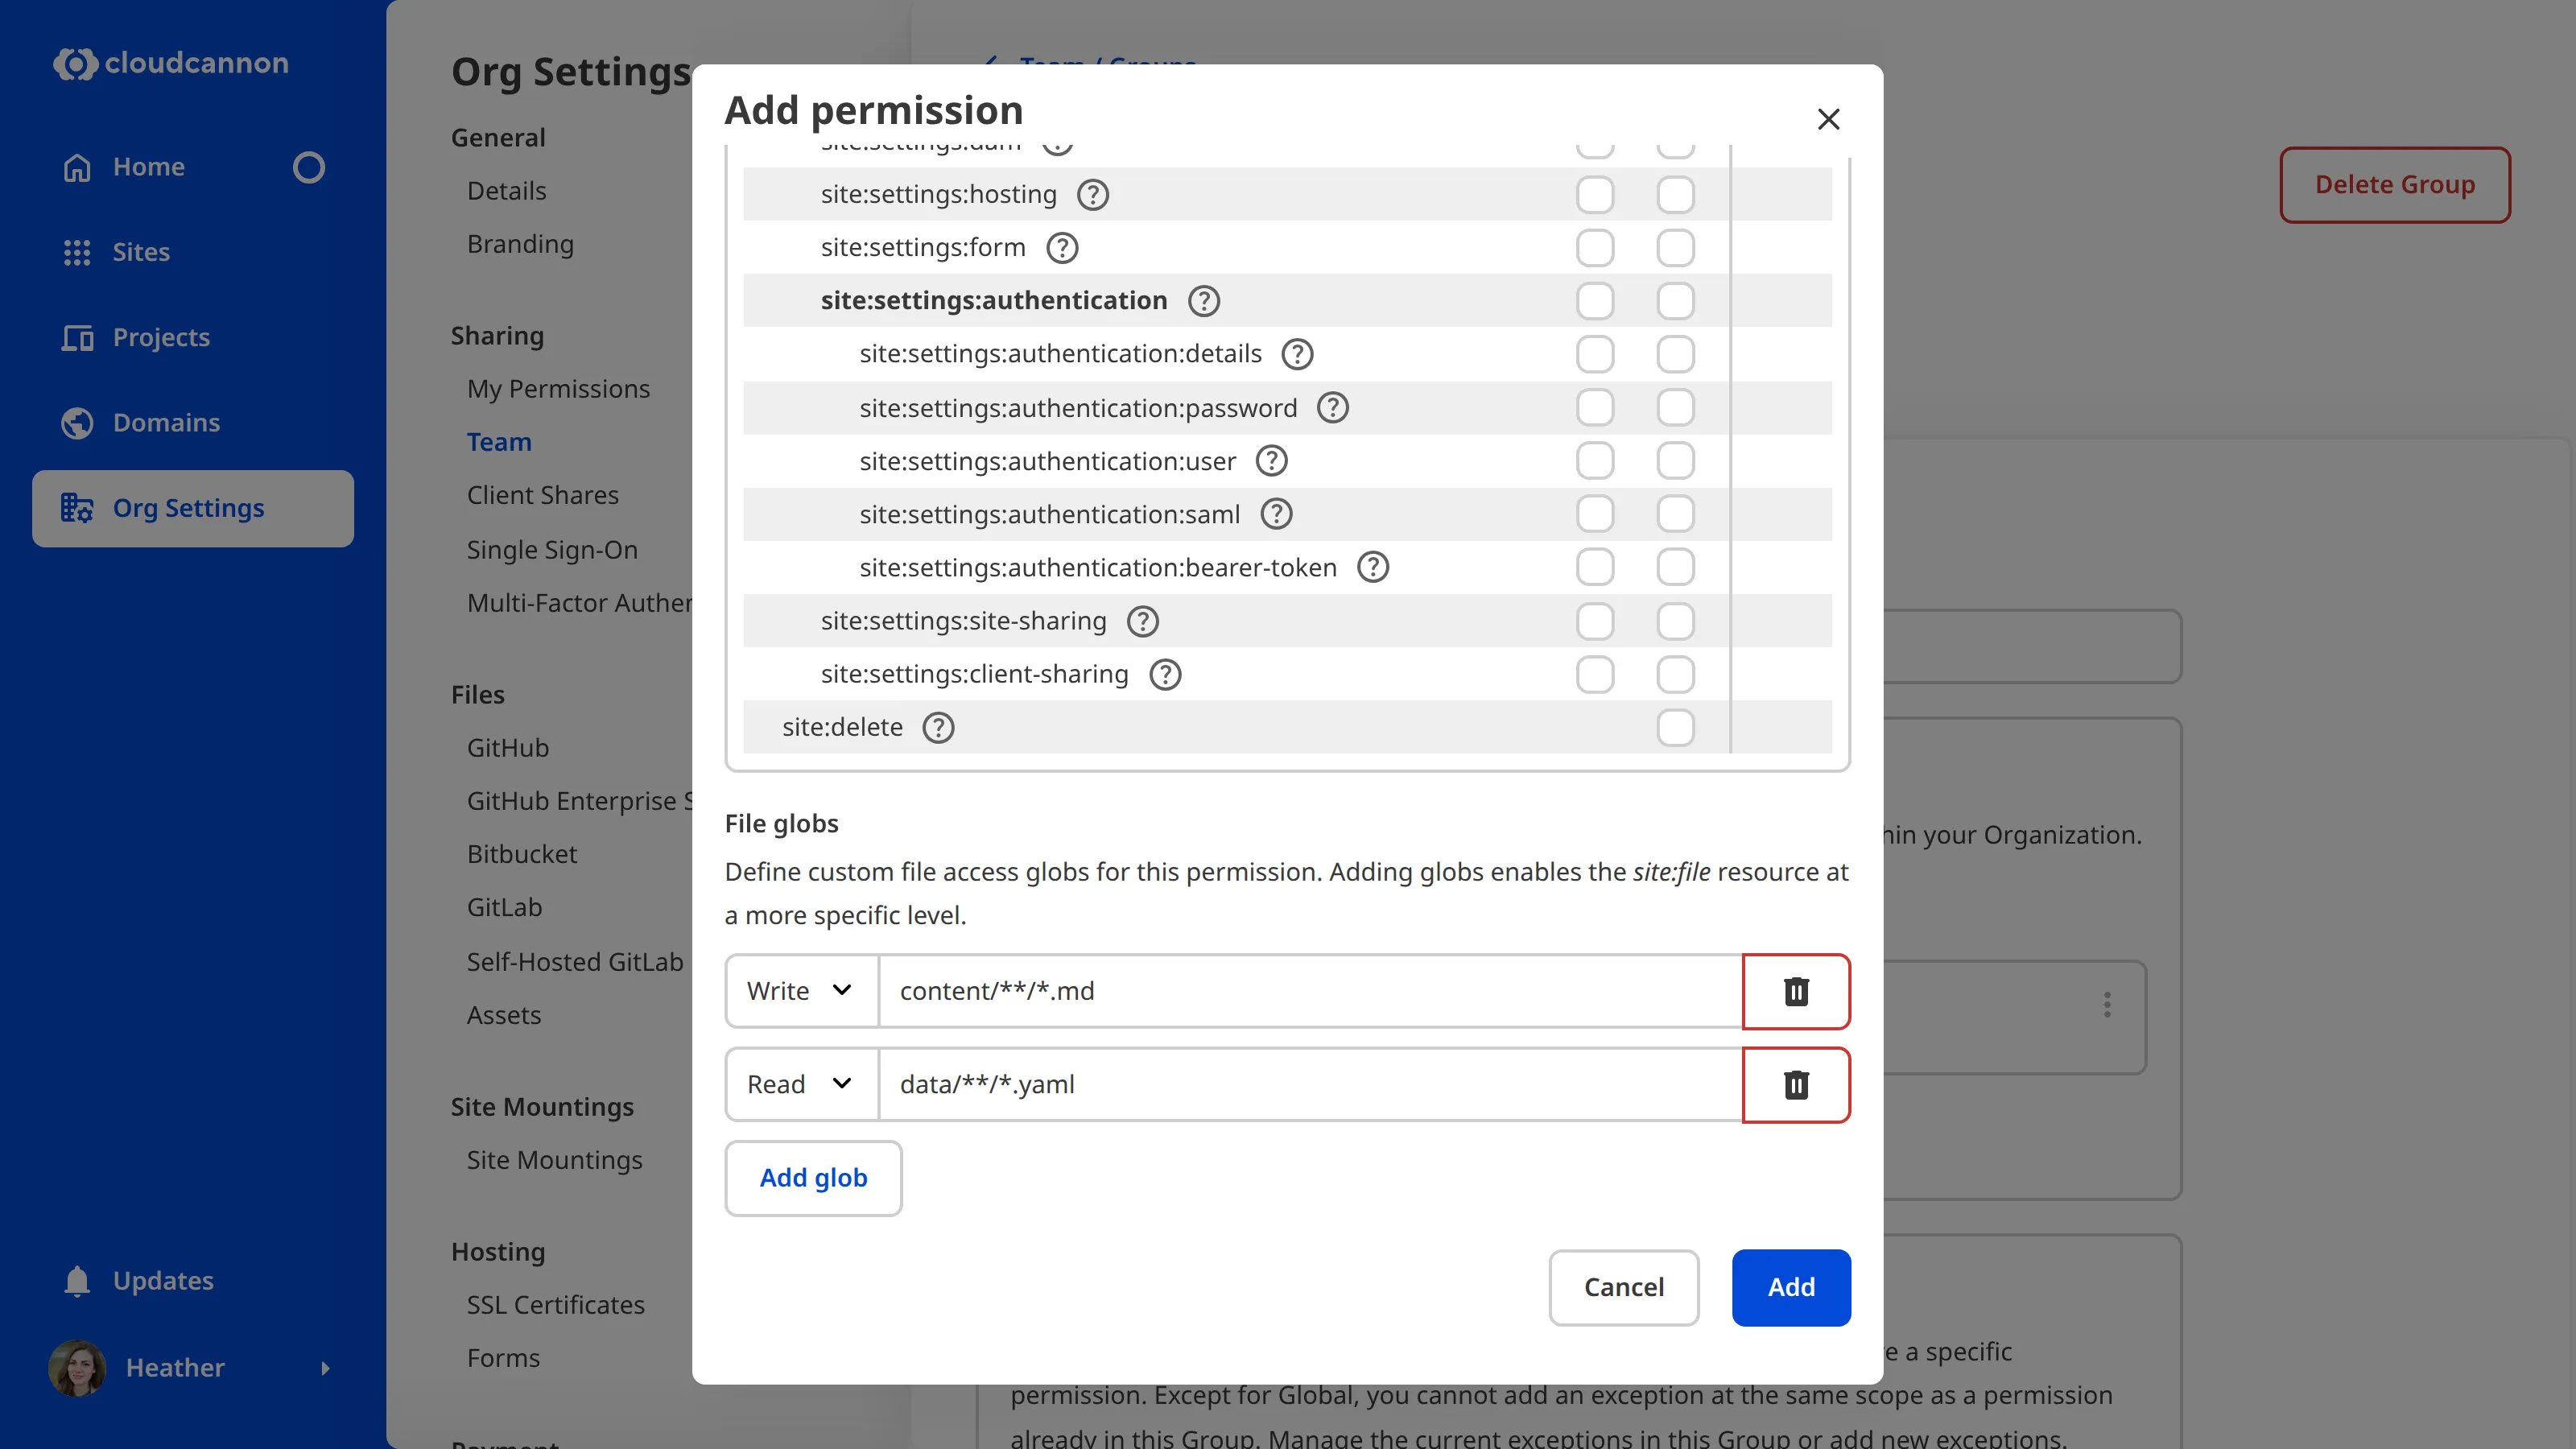Delete the data/**/*.yaml glob
The image size is (2576, 1449).
[1796, 1085]
